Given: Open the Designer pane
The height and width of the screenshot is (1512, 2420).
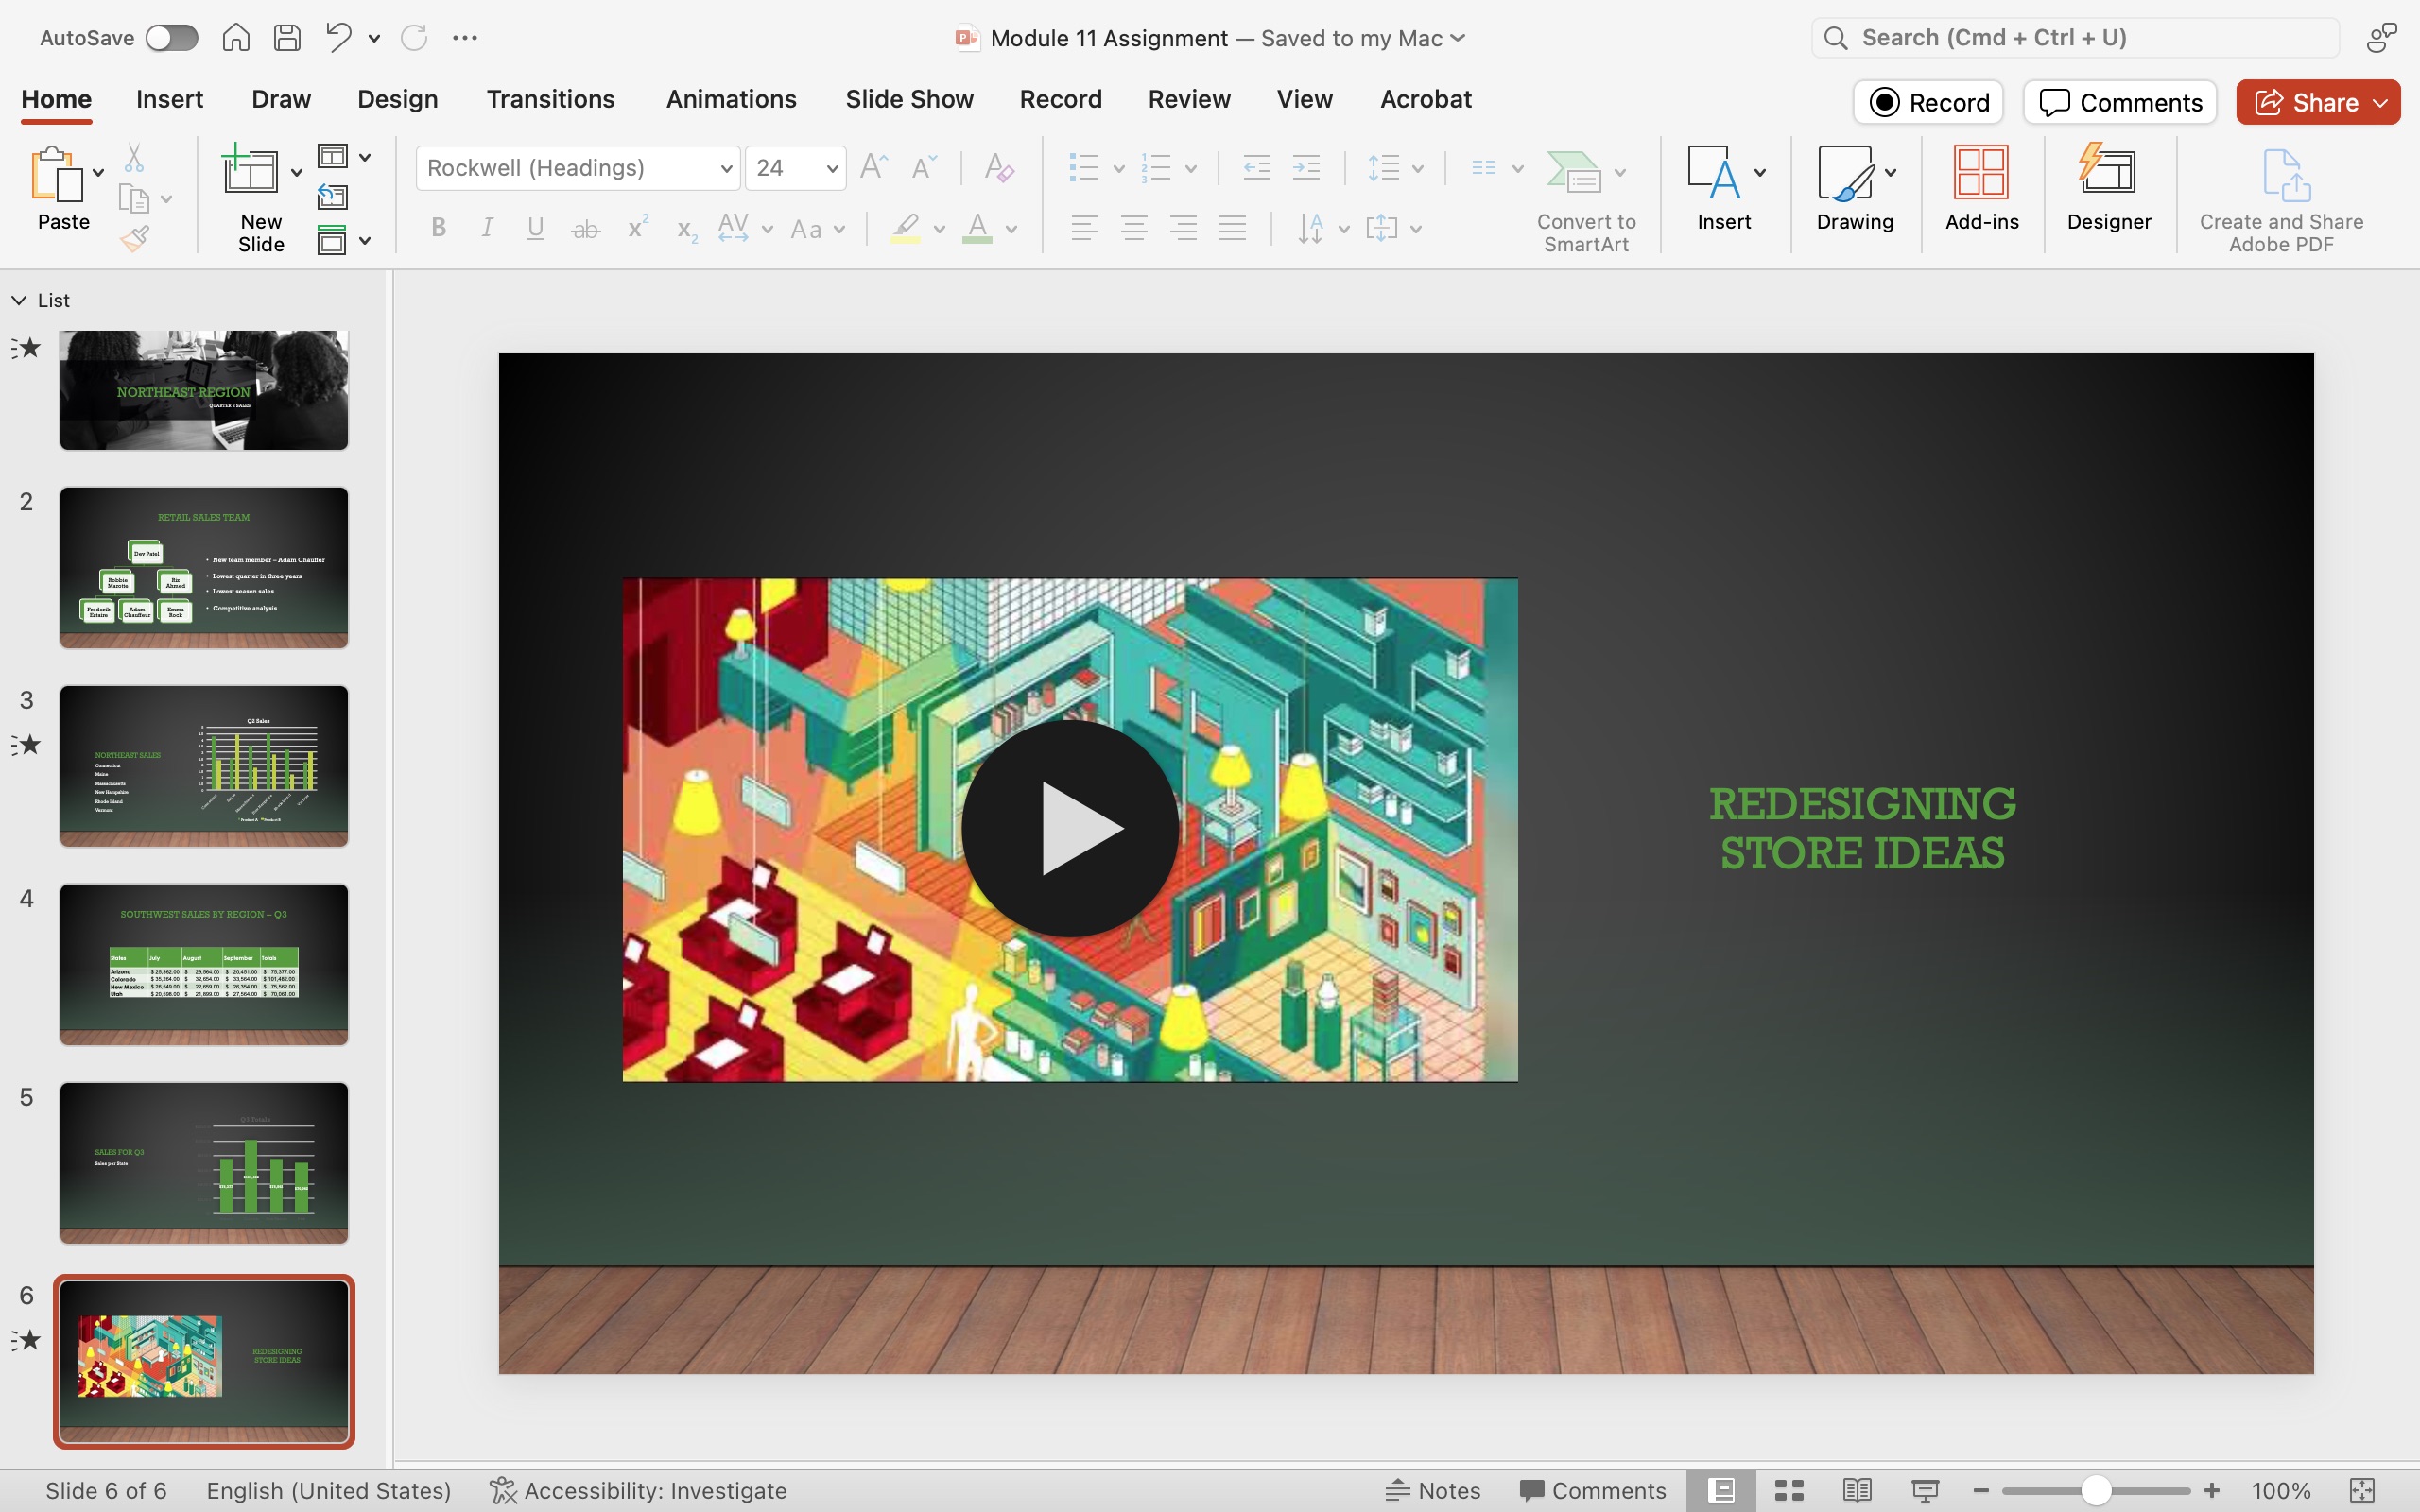Looking at the screenshot, I should (x=2109, y=187).
